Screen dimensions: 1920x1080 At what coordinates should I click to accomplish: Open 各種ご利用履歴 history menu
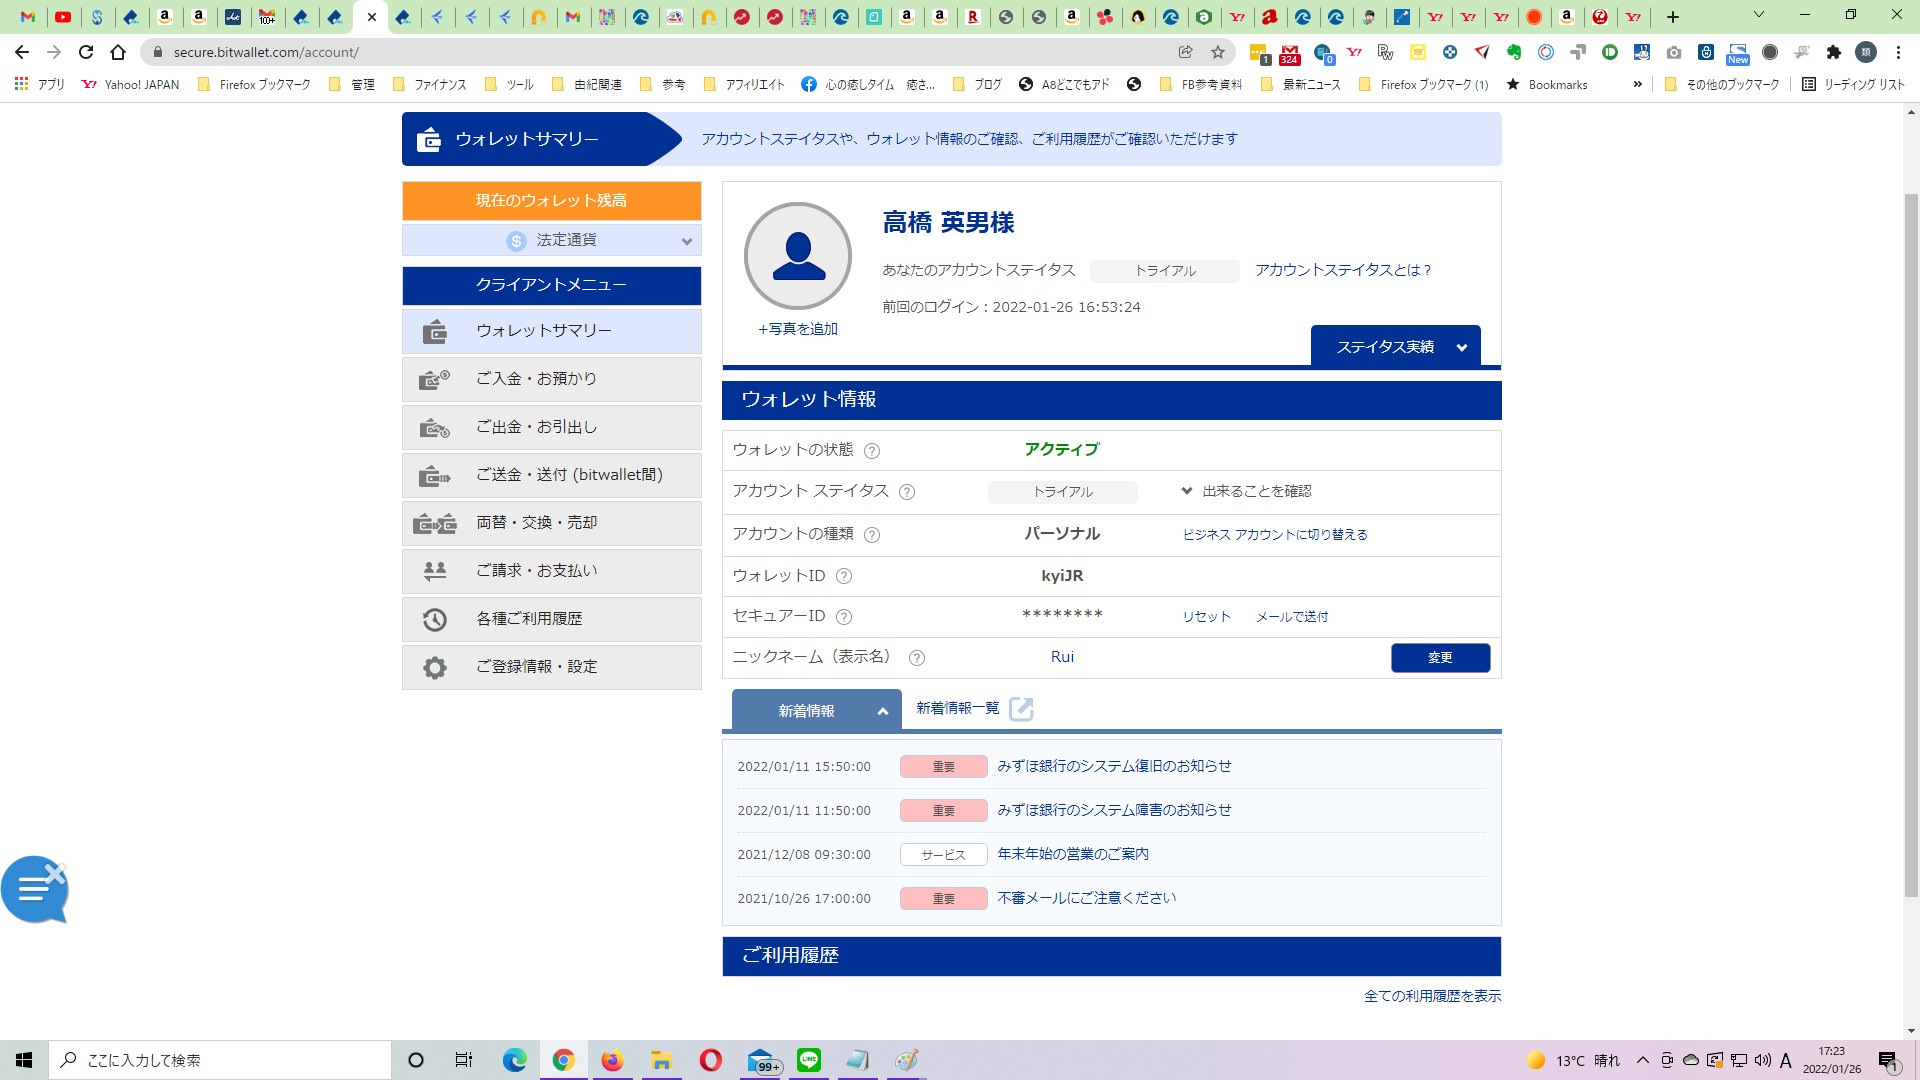(x=551, y=619)
